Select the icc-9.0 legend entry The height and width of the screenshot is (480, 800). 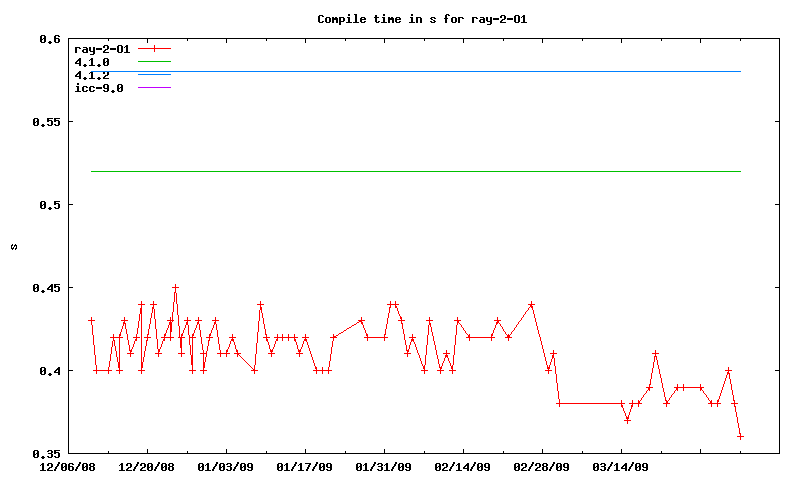99,88
